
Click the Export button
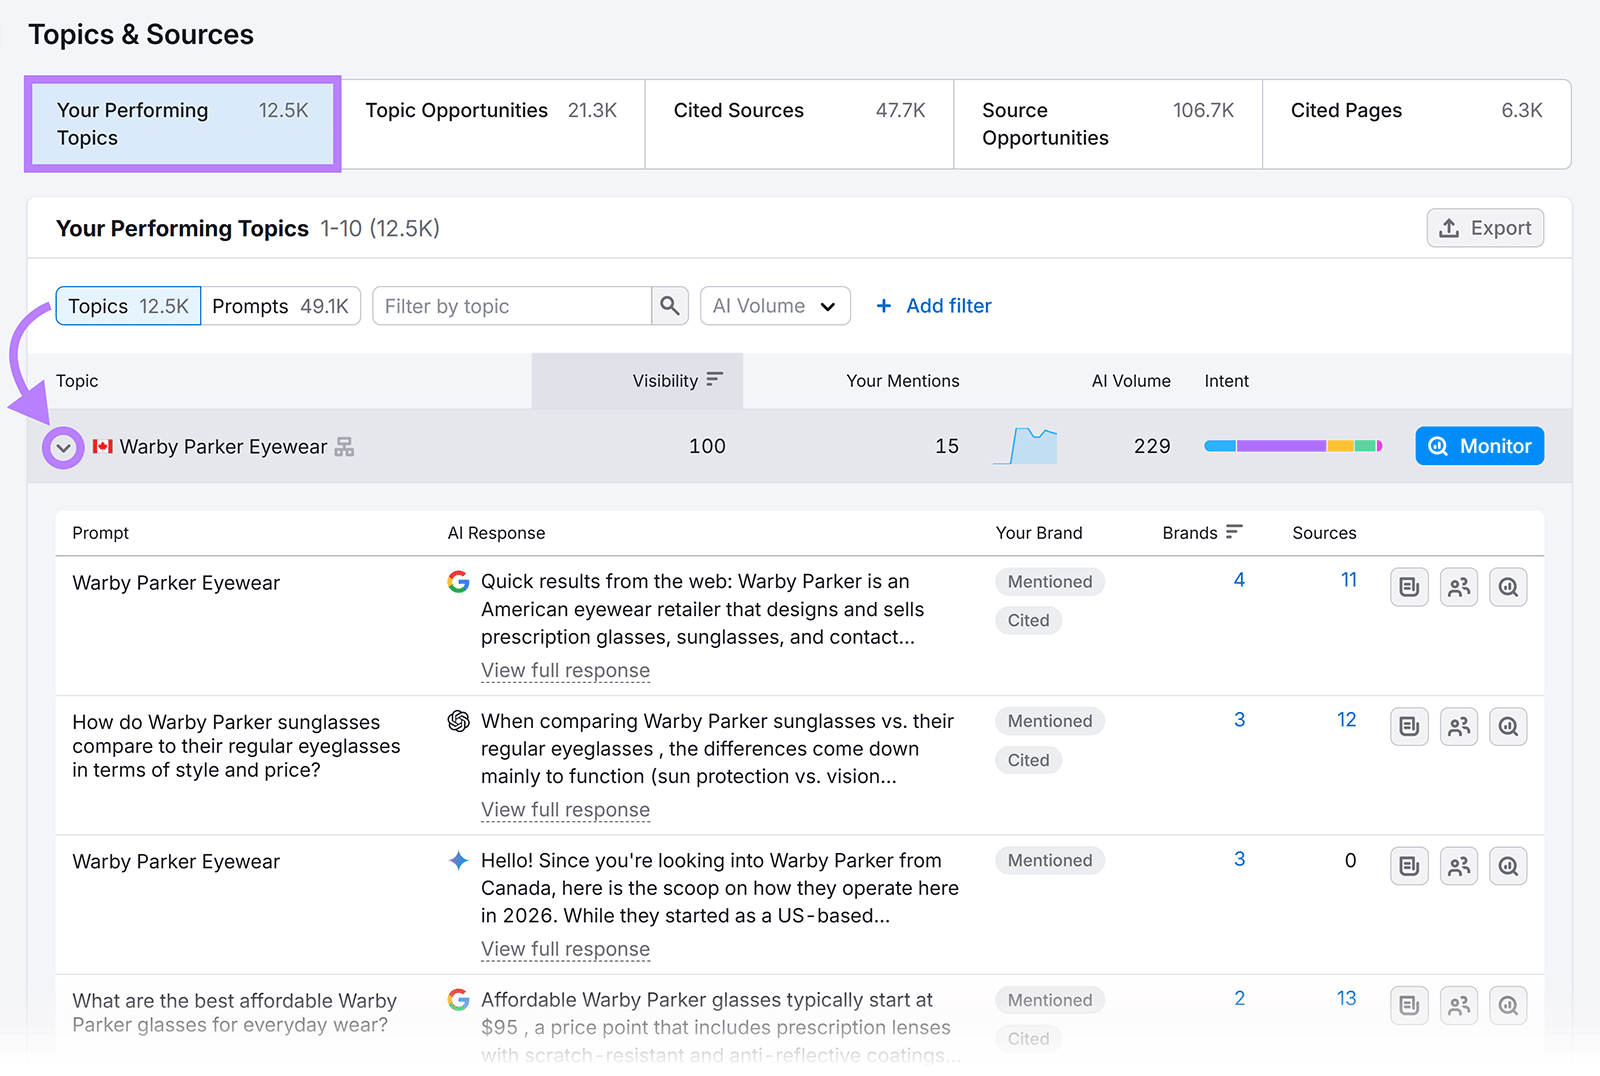point(1485,228)
